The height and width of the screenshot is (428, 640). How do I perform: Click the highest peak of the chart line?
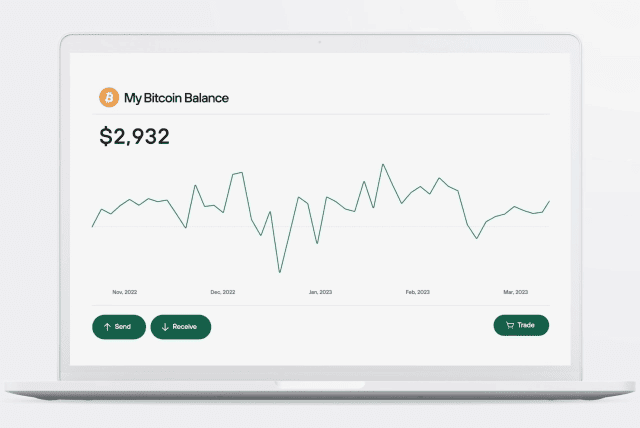pos(382,164)
